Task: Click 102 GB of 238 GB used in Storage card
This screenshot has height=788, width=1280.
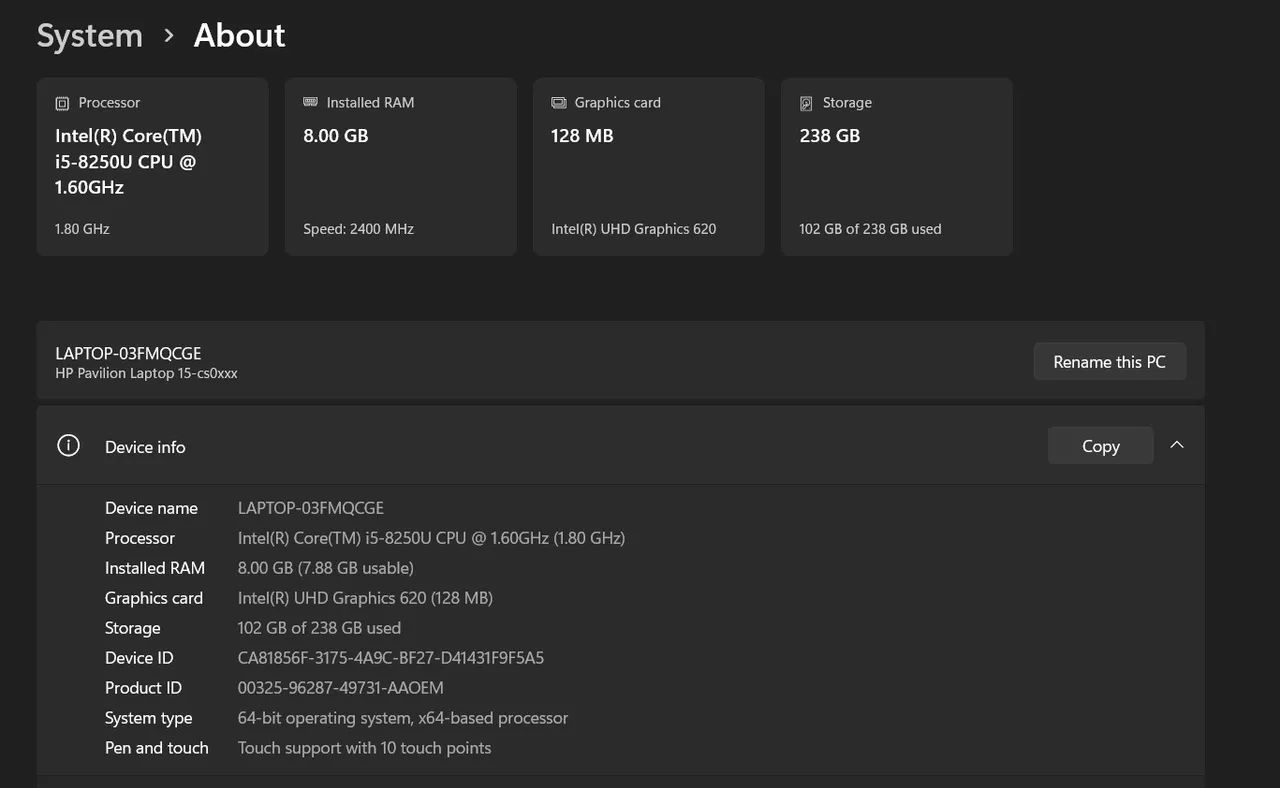Action: [870, 229]
